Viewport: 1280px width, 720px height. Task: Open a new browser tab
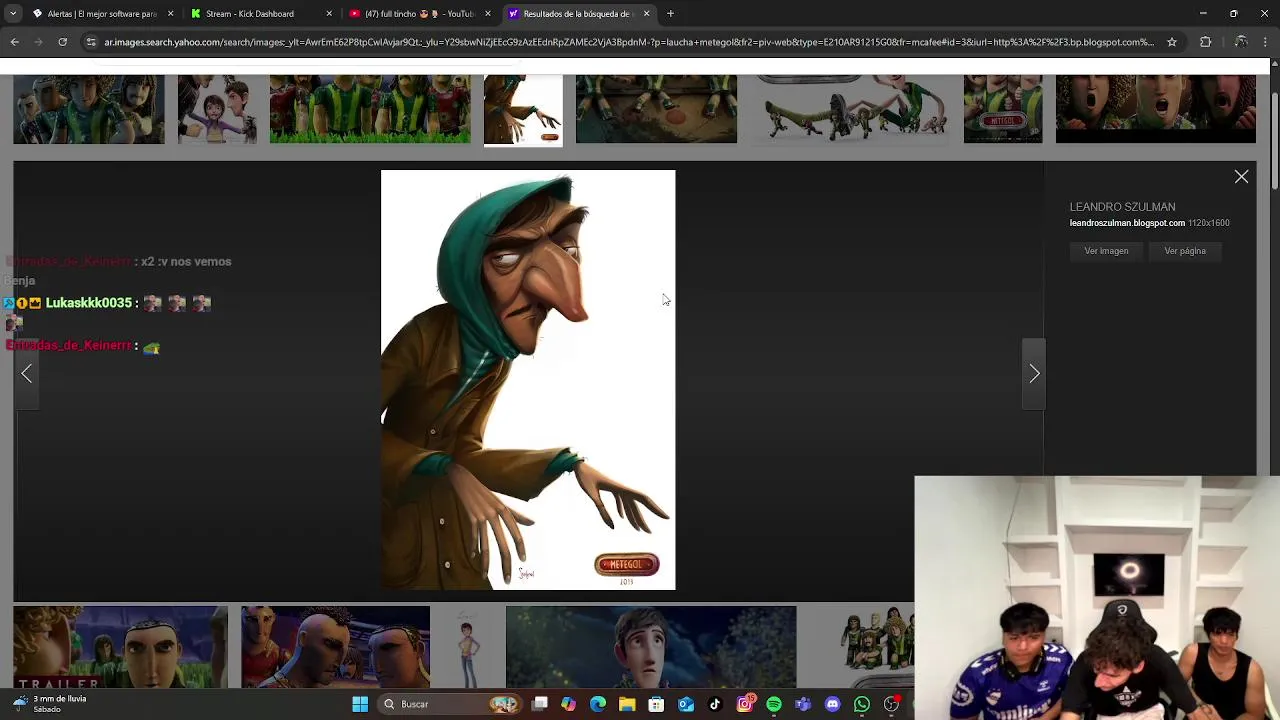(670, 14)
